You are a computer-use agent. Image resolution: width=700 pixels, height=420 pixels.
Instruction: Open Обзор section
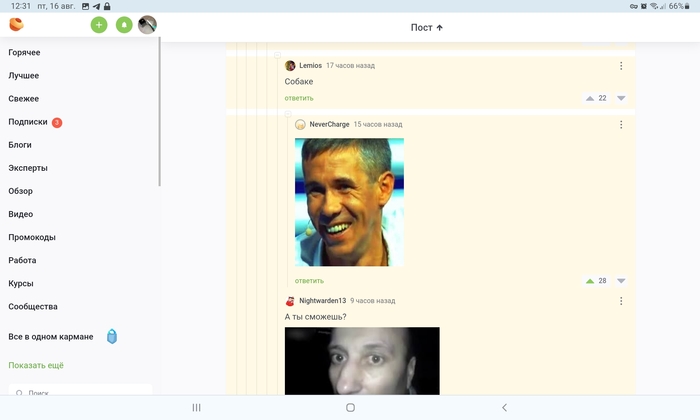pos(21,191)
